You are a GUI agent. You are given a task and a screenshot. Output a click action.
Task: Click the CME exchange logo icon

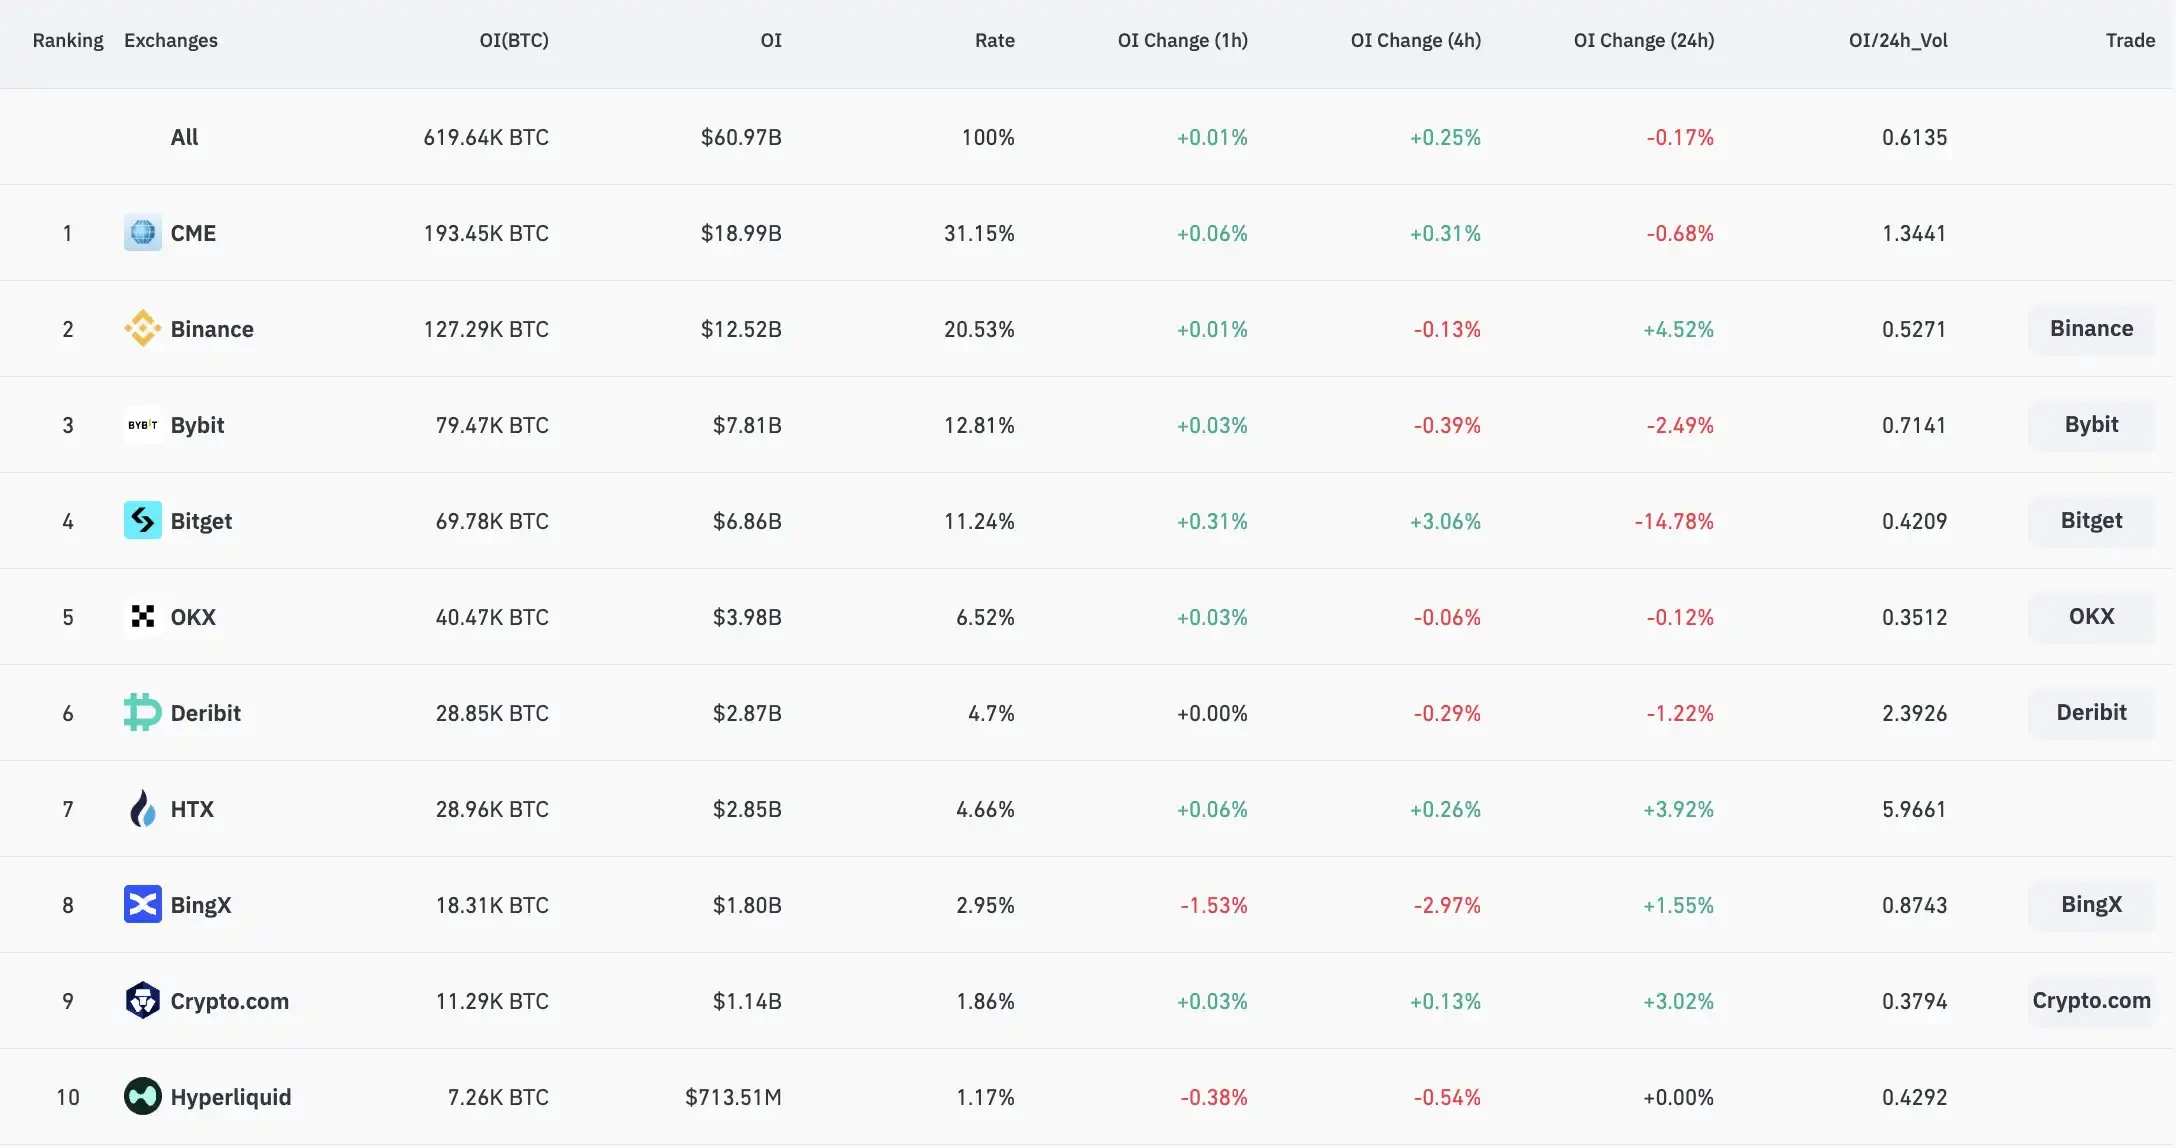[x=143, y=233]
